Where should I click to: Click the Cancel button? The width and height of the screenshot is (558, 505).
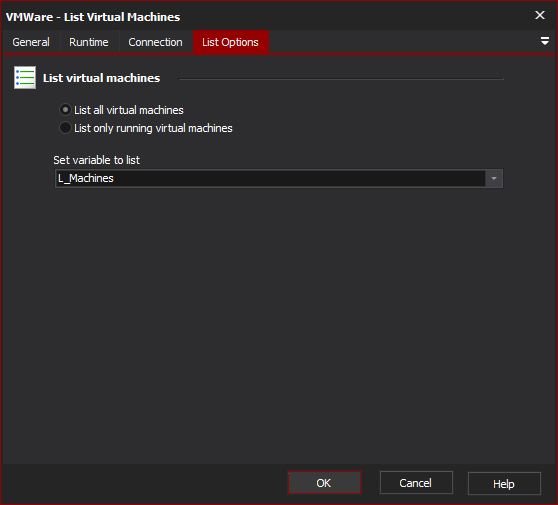coord(416,483)
